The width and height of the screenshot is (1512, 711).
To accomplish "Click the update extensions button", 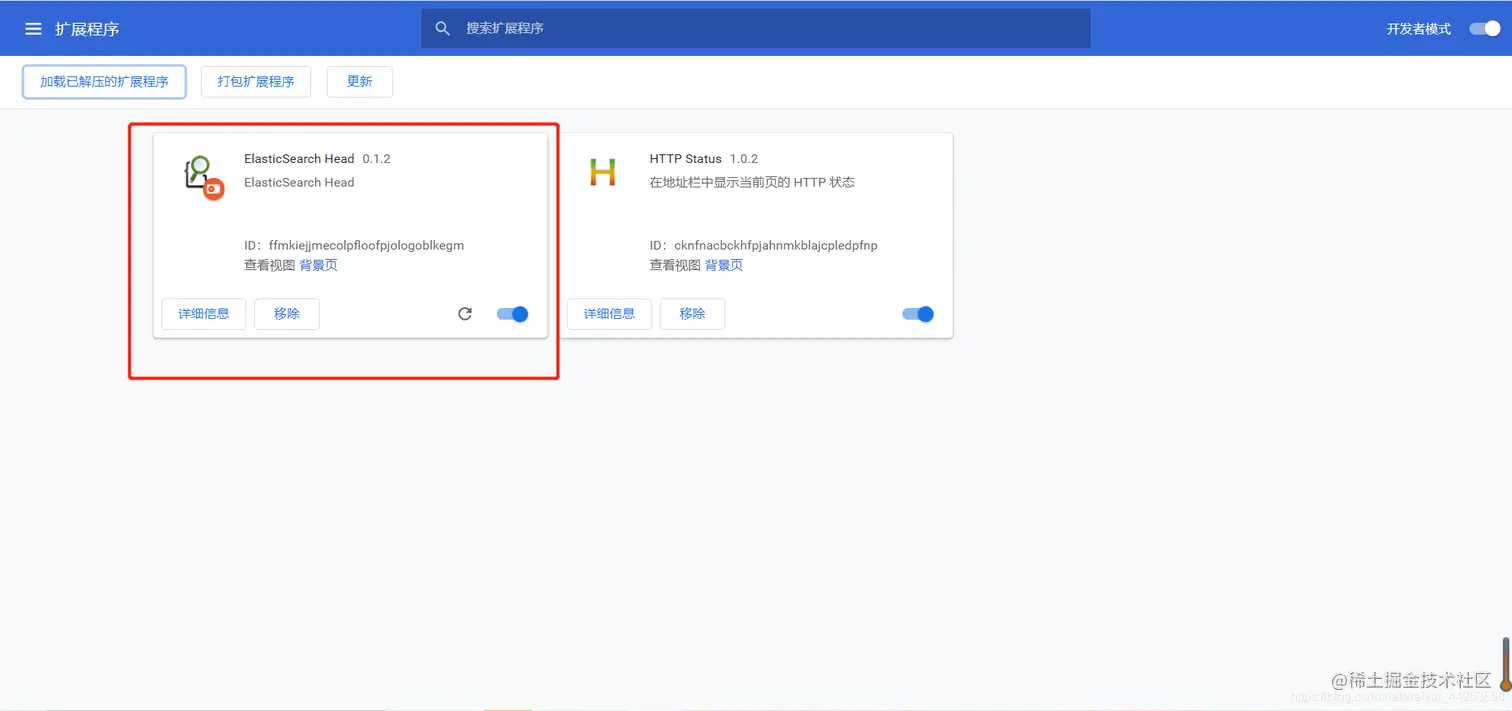I will [x=360, y=82].
